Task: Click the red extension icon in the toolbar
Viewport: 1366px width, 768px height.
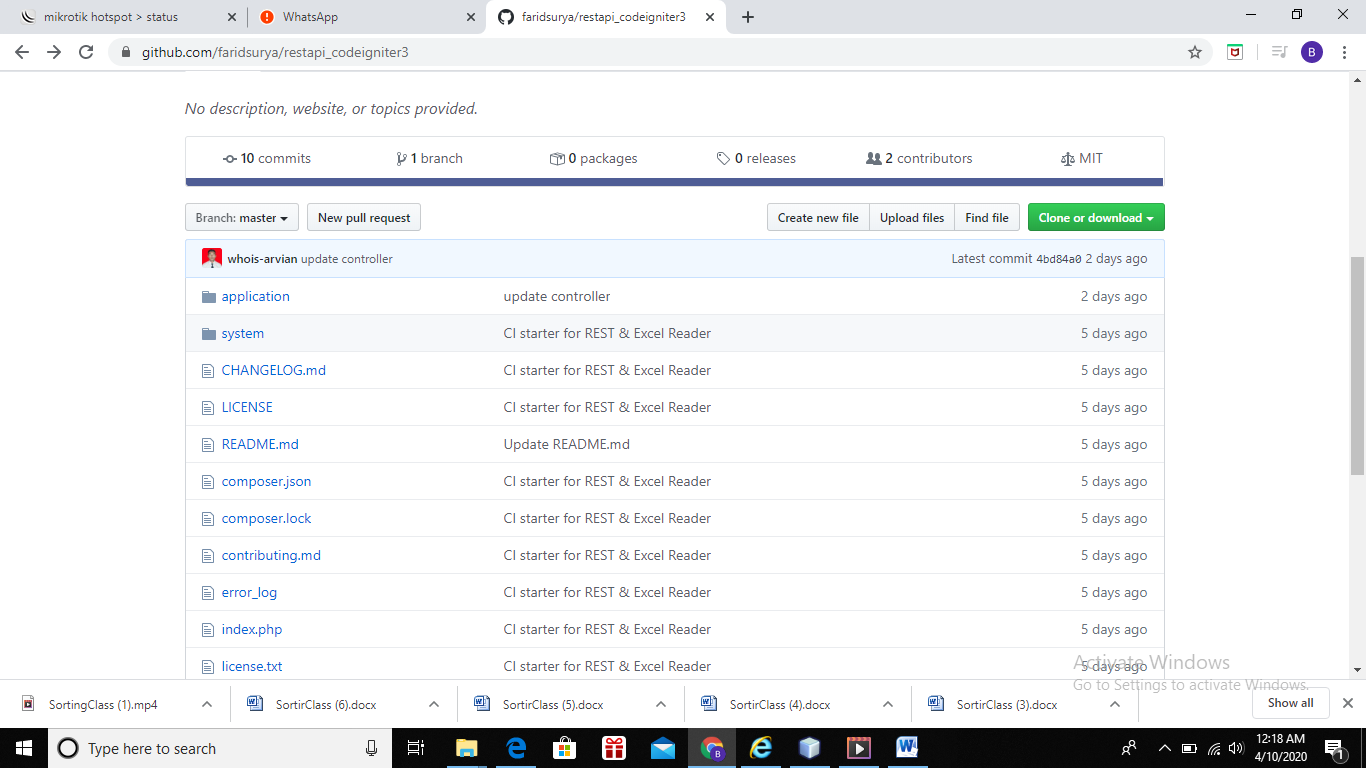Action: coord(1235,52)
